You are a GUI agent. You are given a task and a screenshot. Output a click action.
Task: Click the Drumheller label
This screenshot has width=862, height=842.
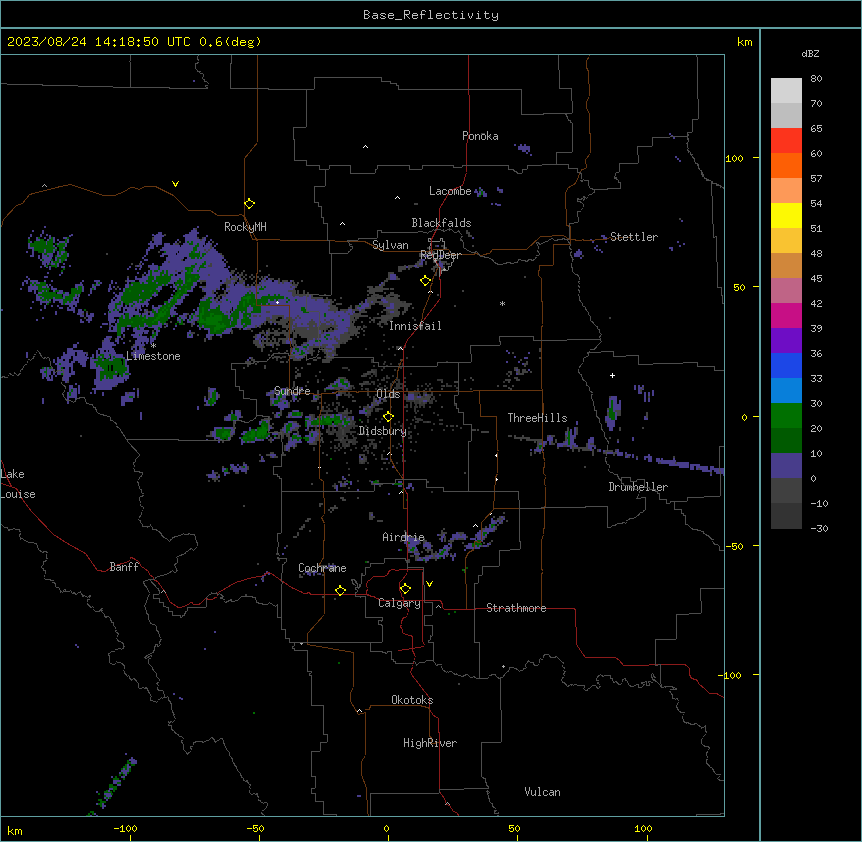(x=638, y=487)
